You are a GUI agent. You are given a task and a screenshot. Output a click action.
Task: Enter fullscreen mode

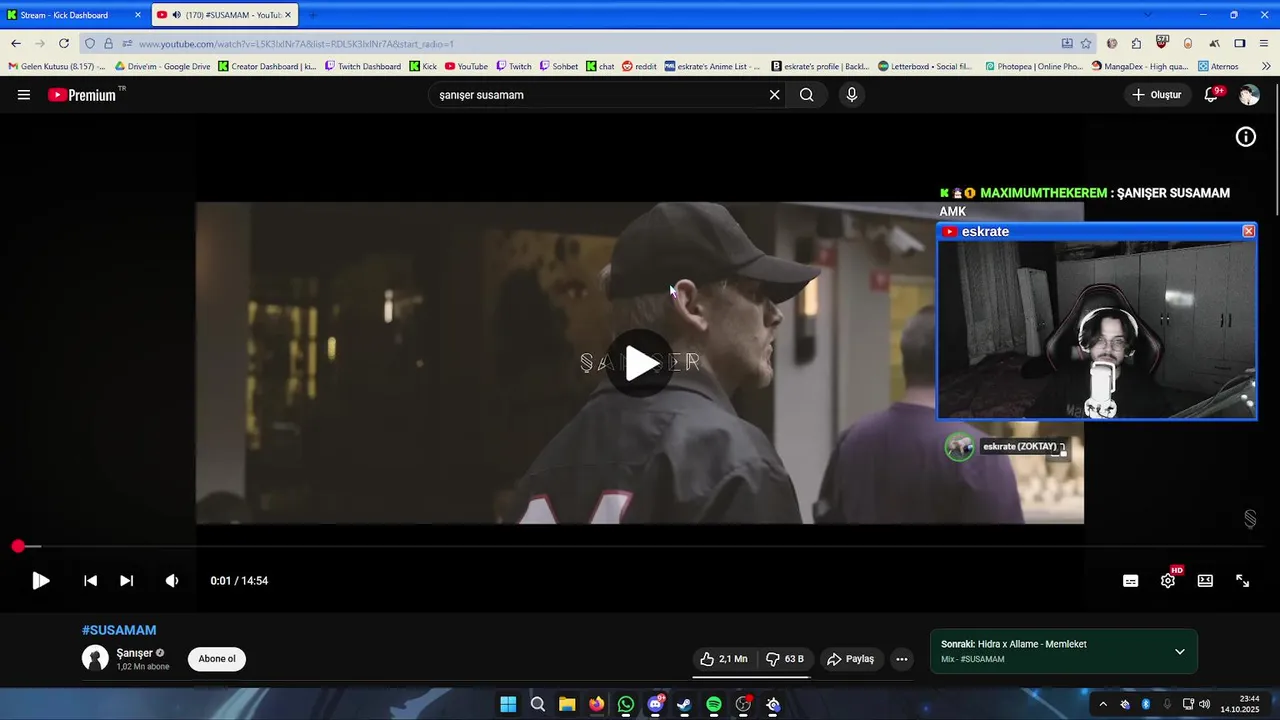point(1243,581)
